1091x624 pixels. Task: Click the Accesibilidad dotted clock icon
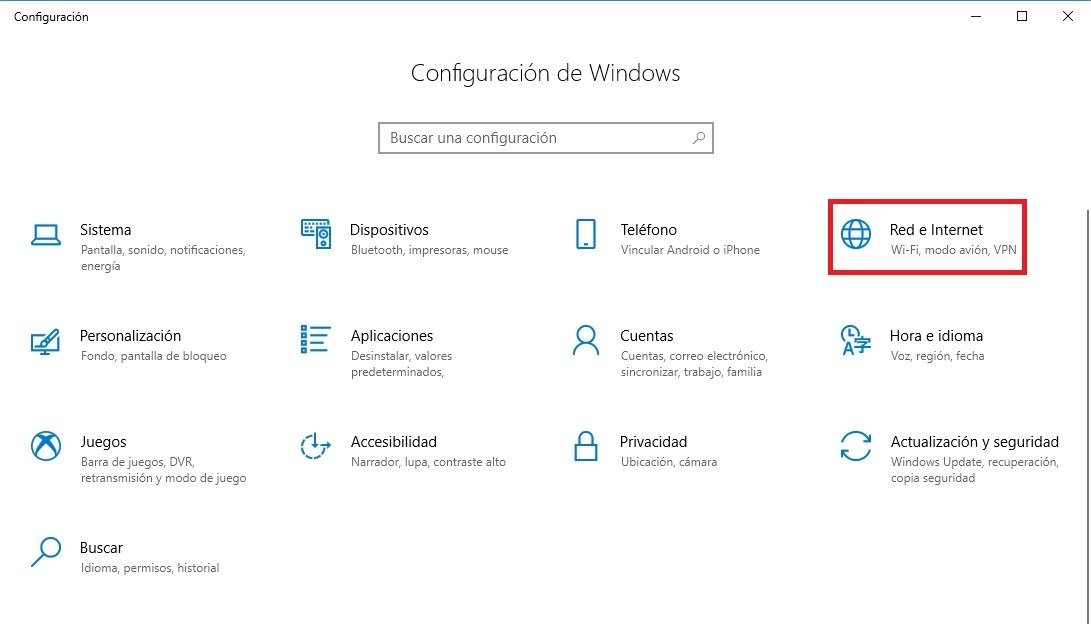pyautogui.click(x=314, y=446)
